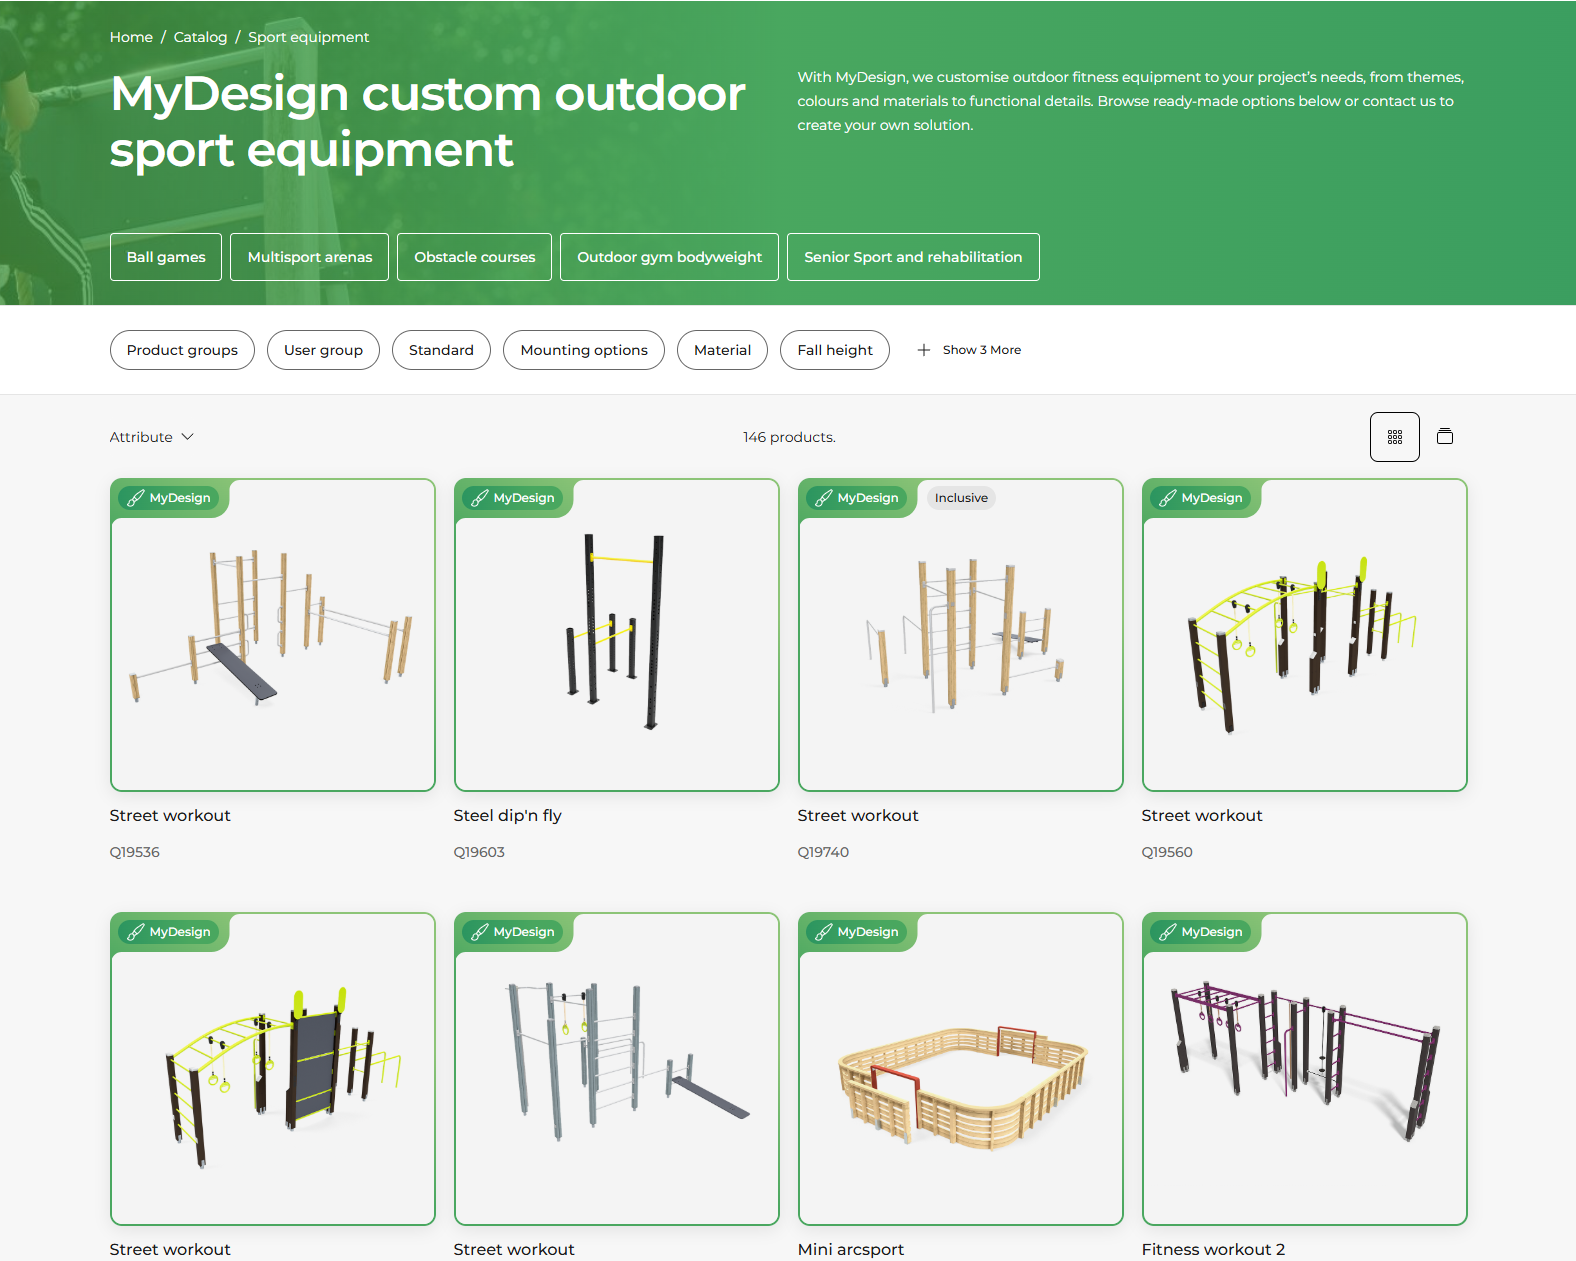The height and width of the screenshot is (1261, 1576).
Task: Expand the Mounting options filter
Action: 583,350
